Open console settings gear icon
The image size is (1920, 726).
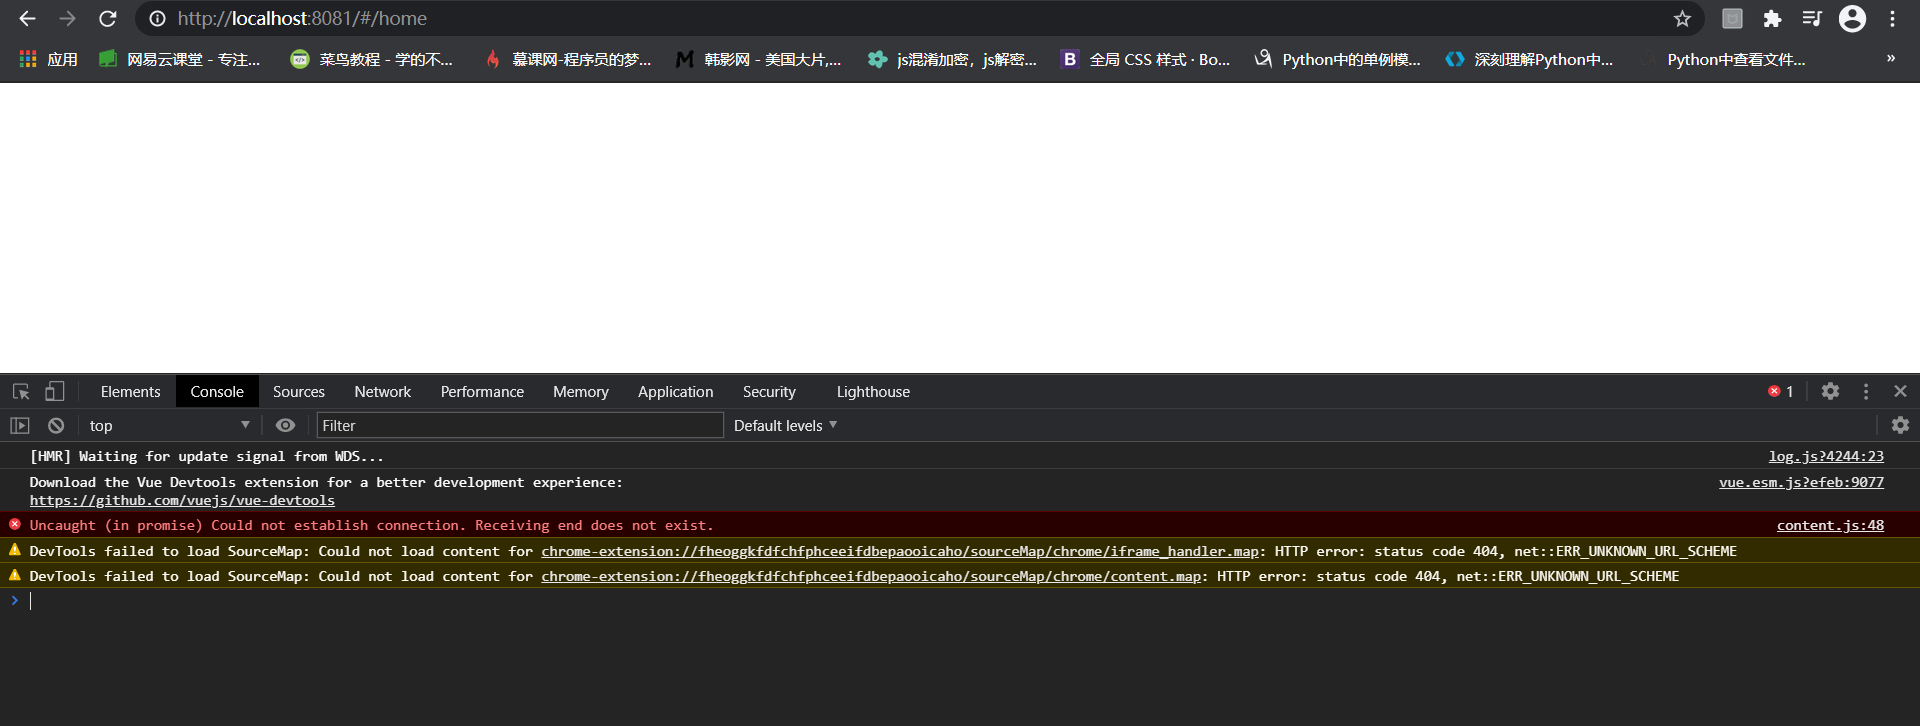tap(1900, 425)
